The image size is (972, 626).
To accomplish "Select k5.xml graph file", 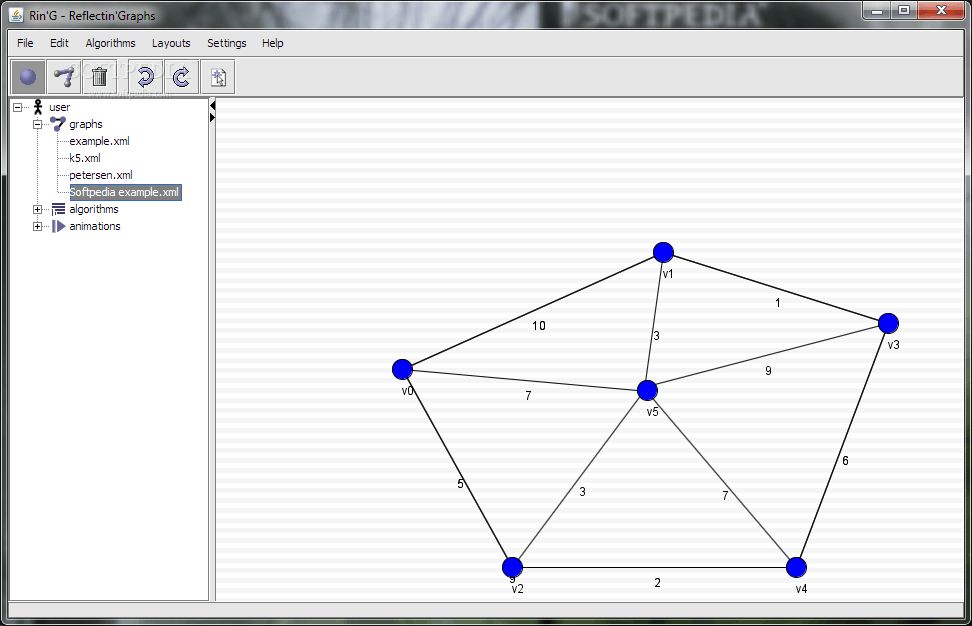I will tap(85, 158).
